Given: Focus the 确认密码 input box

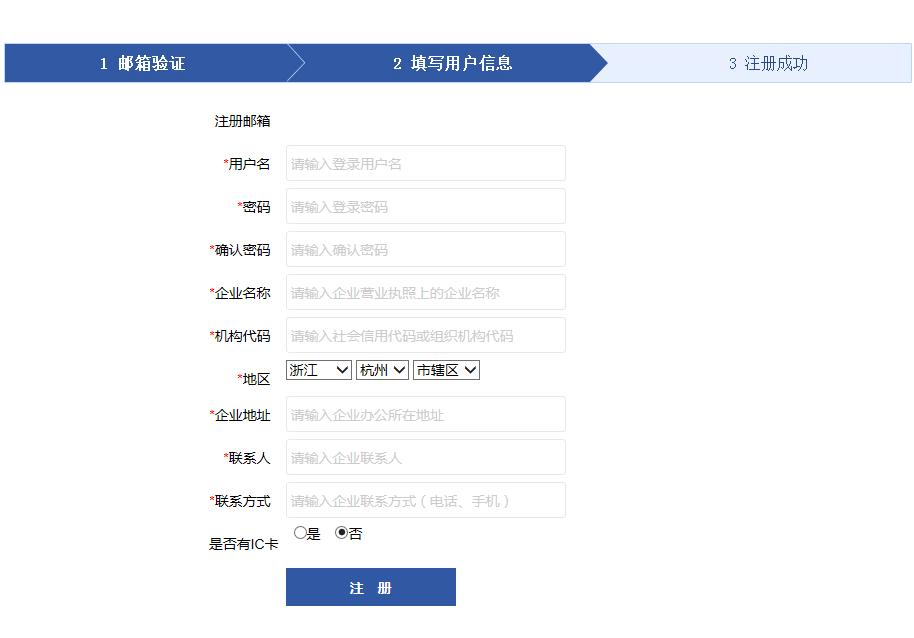Looking at the screenshot, I should point(425,249).
